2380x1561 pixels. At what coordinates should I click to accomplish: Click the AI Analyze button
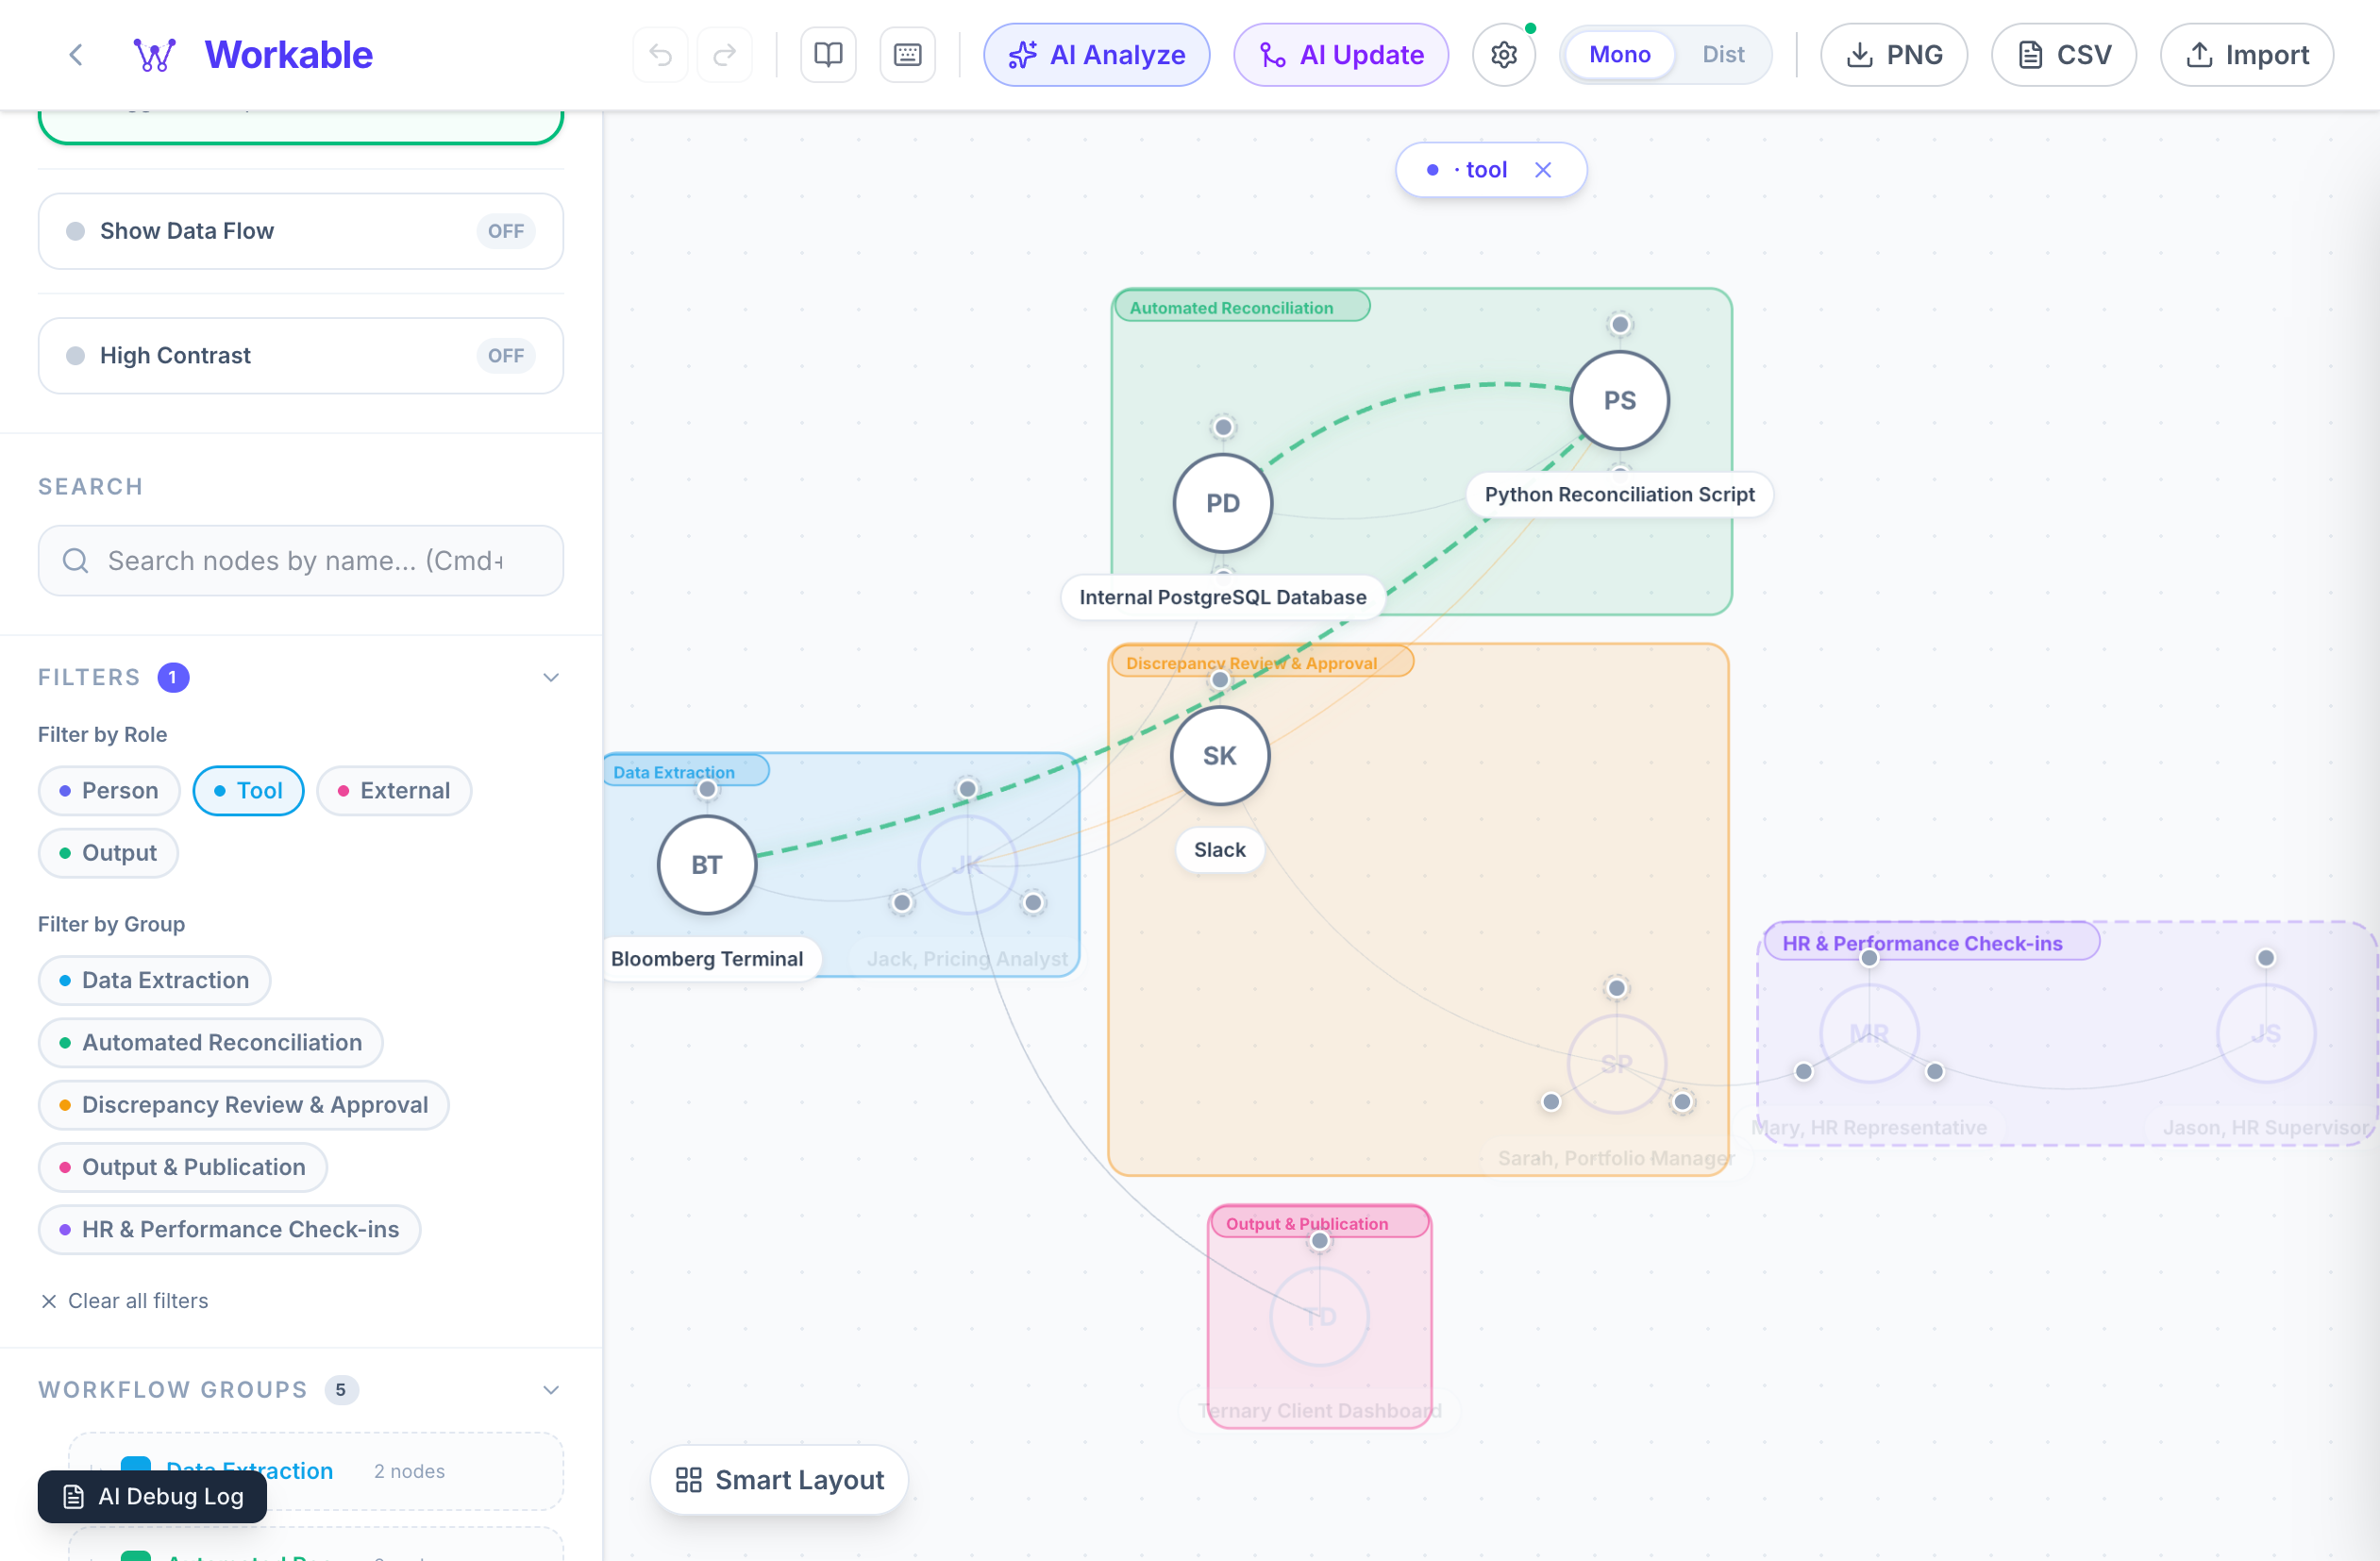coord(1096,55)
